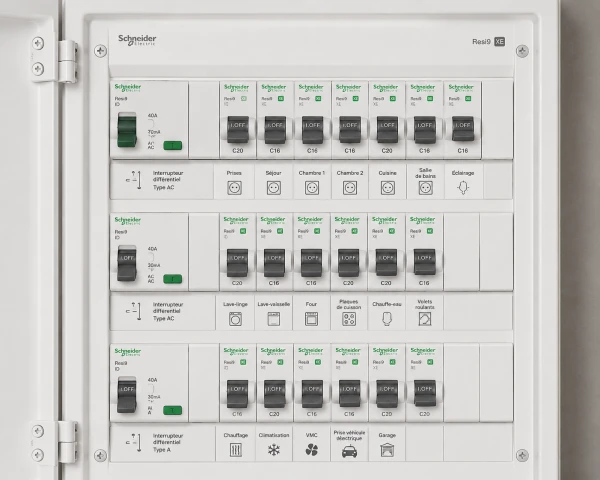Toggle the middle row 40A differential switch
The height and width of the screenshot is (480, 600).
127,263
